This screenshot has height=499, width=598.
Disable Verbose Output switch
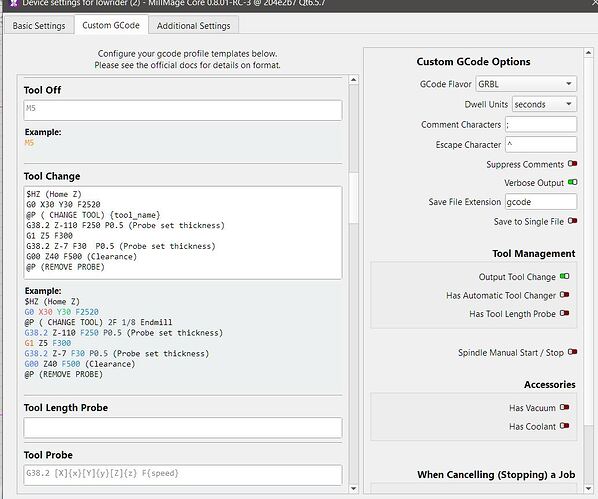pos(572,182)
